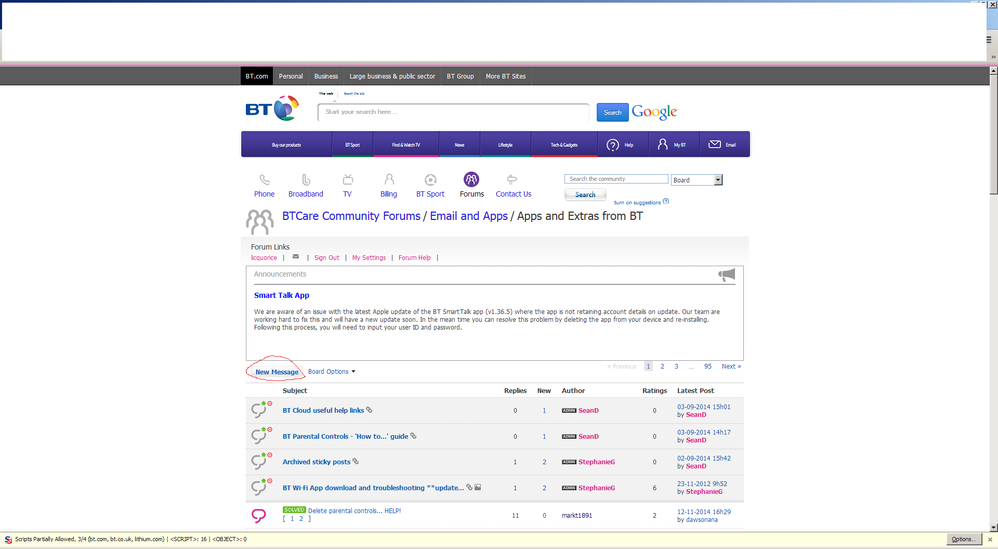The width and height of the screenshot is (998, 549).
Task: Open Delete parental controls... HELP! thread
Action: [355, 511]
